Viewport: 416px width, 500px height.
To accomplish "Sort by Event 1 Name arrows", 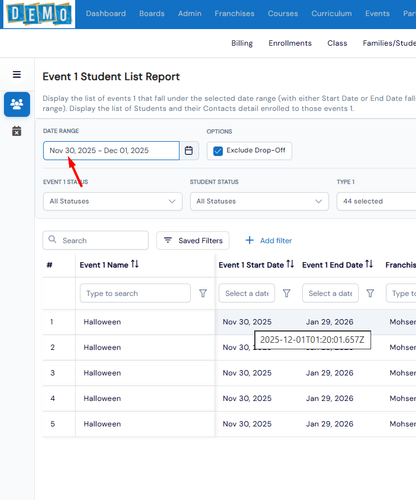I will [x=135, y=264].
